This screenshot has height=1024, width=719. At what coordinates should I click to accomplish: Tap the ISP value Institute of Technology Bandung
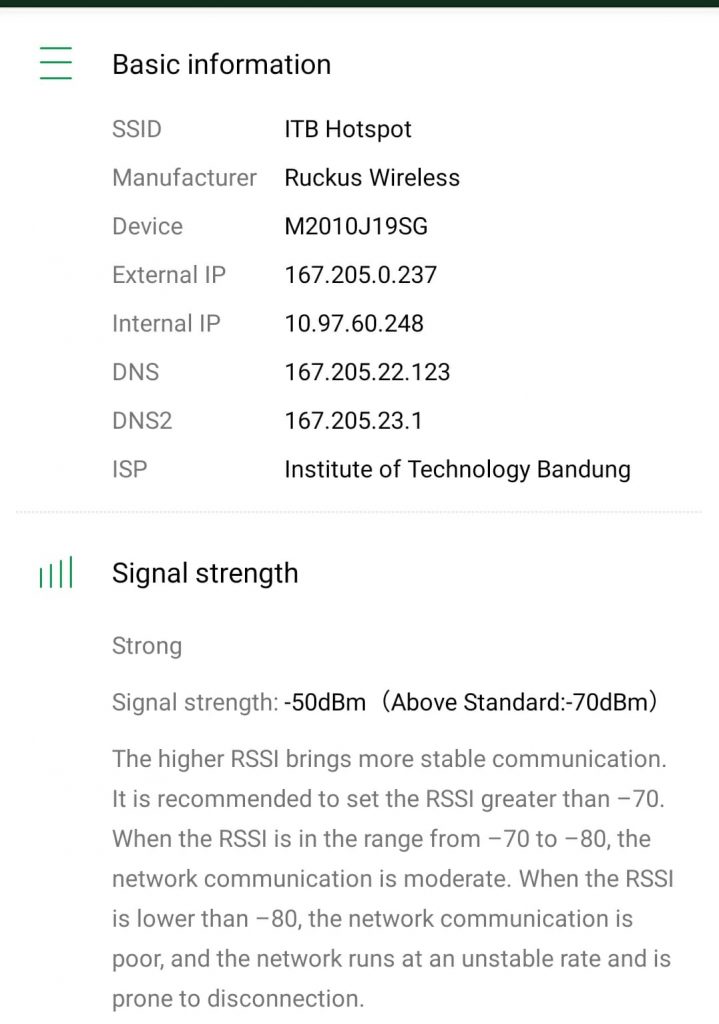tap(457, 469)
